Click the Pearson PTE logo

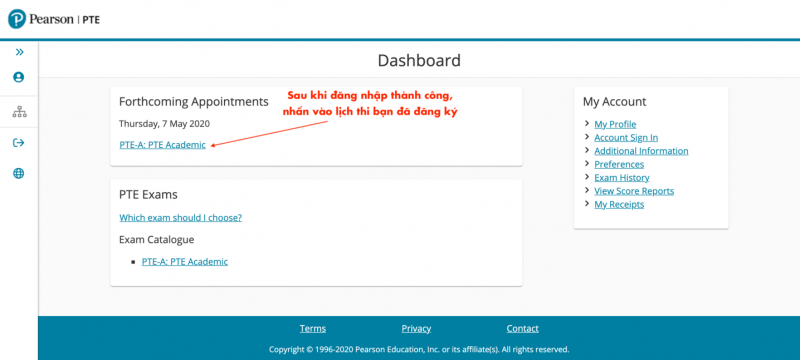tap(54, 19)
